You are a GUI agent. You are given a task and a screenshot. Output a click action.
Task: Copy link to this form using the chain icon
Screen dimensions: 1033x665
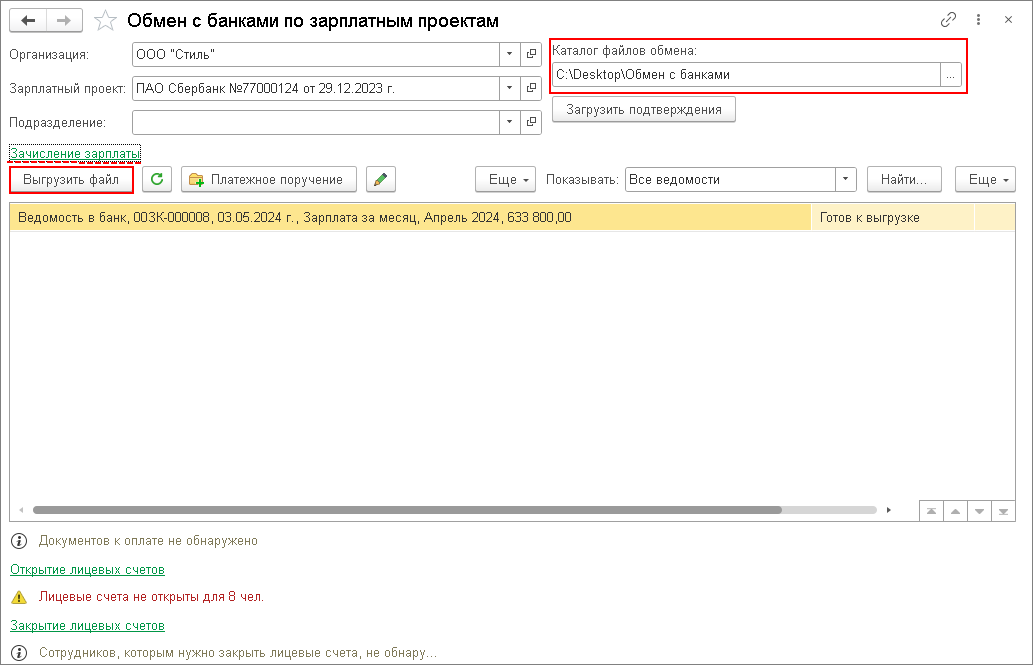(948, 20)
